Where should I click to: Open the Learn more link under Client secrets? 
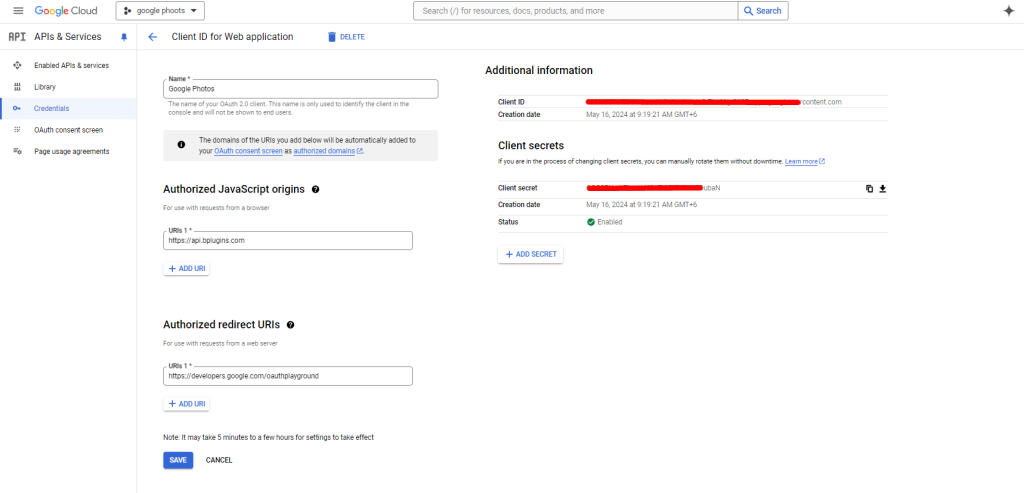point(805,161)
